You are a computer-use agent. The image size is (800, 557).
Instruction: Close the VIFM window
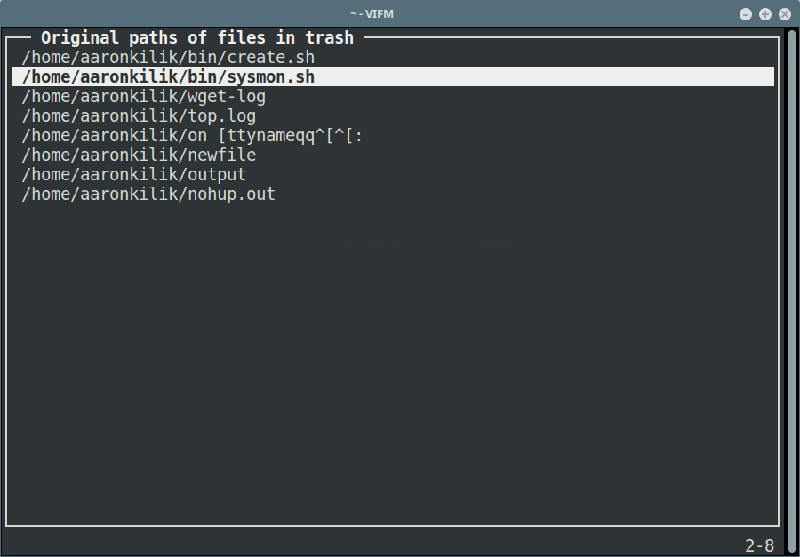click(785, 14)
